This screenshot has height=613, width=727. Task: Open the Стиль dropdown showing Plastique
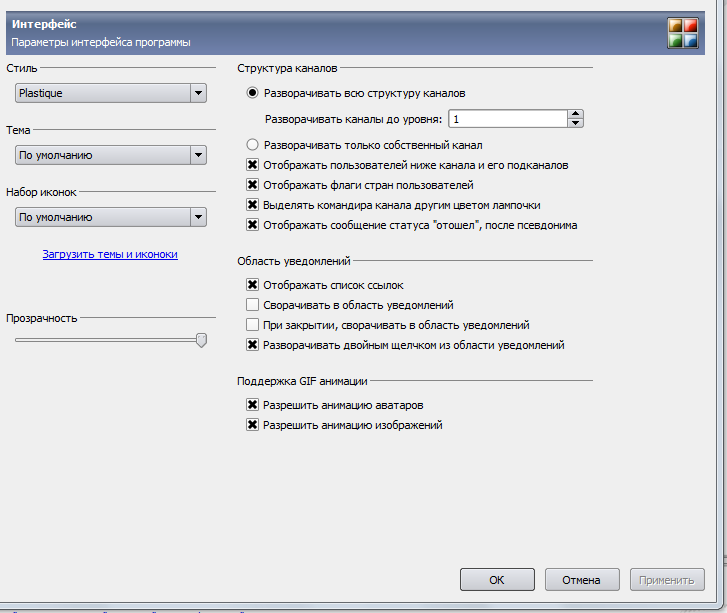(111, 93)
